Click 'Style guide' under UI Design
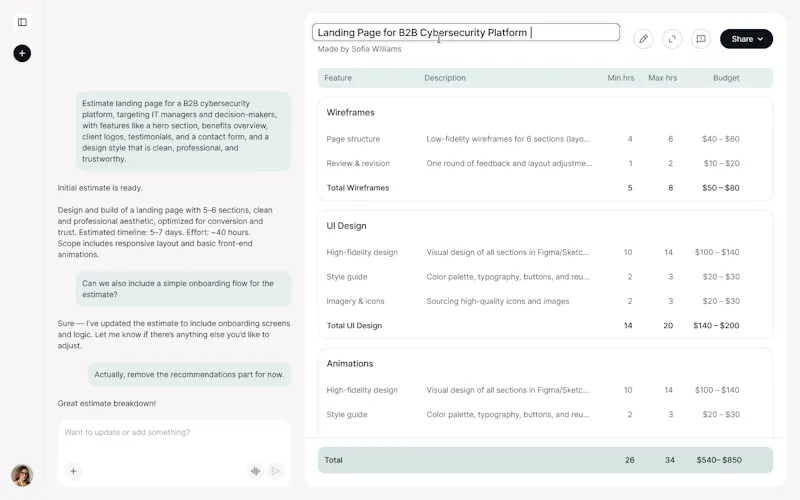The width and height of the screenshot is (800, 500). click(347, 277)
